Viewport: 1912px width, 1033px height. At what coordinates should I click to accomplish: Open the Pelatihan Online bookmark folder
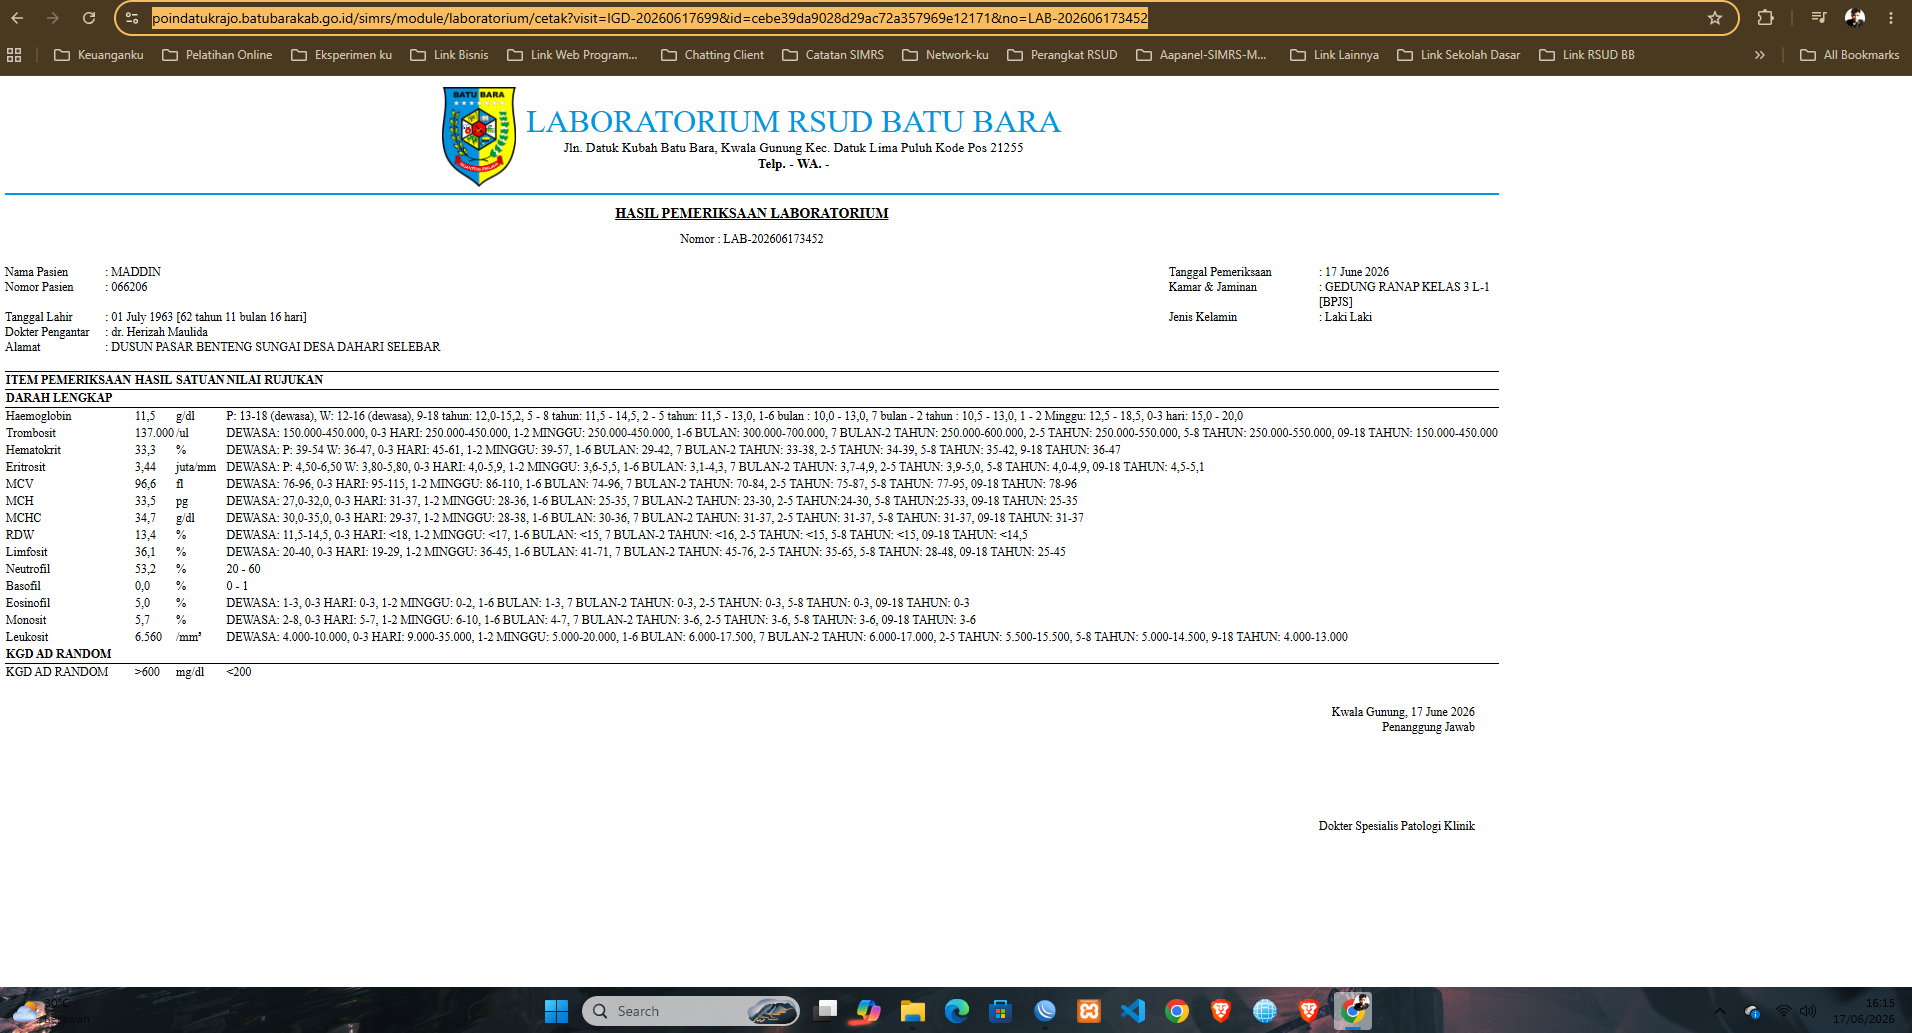point(217,55)
